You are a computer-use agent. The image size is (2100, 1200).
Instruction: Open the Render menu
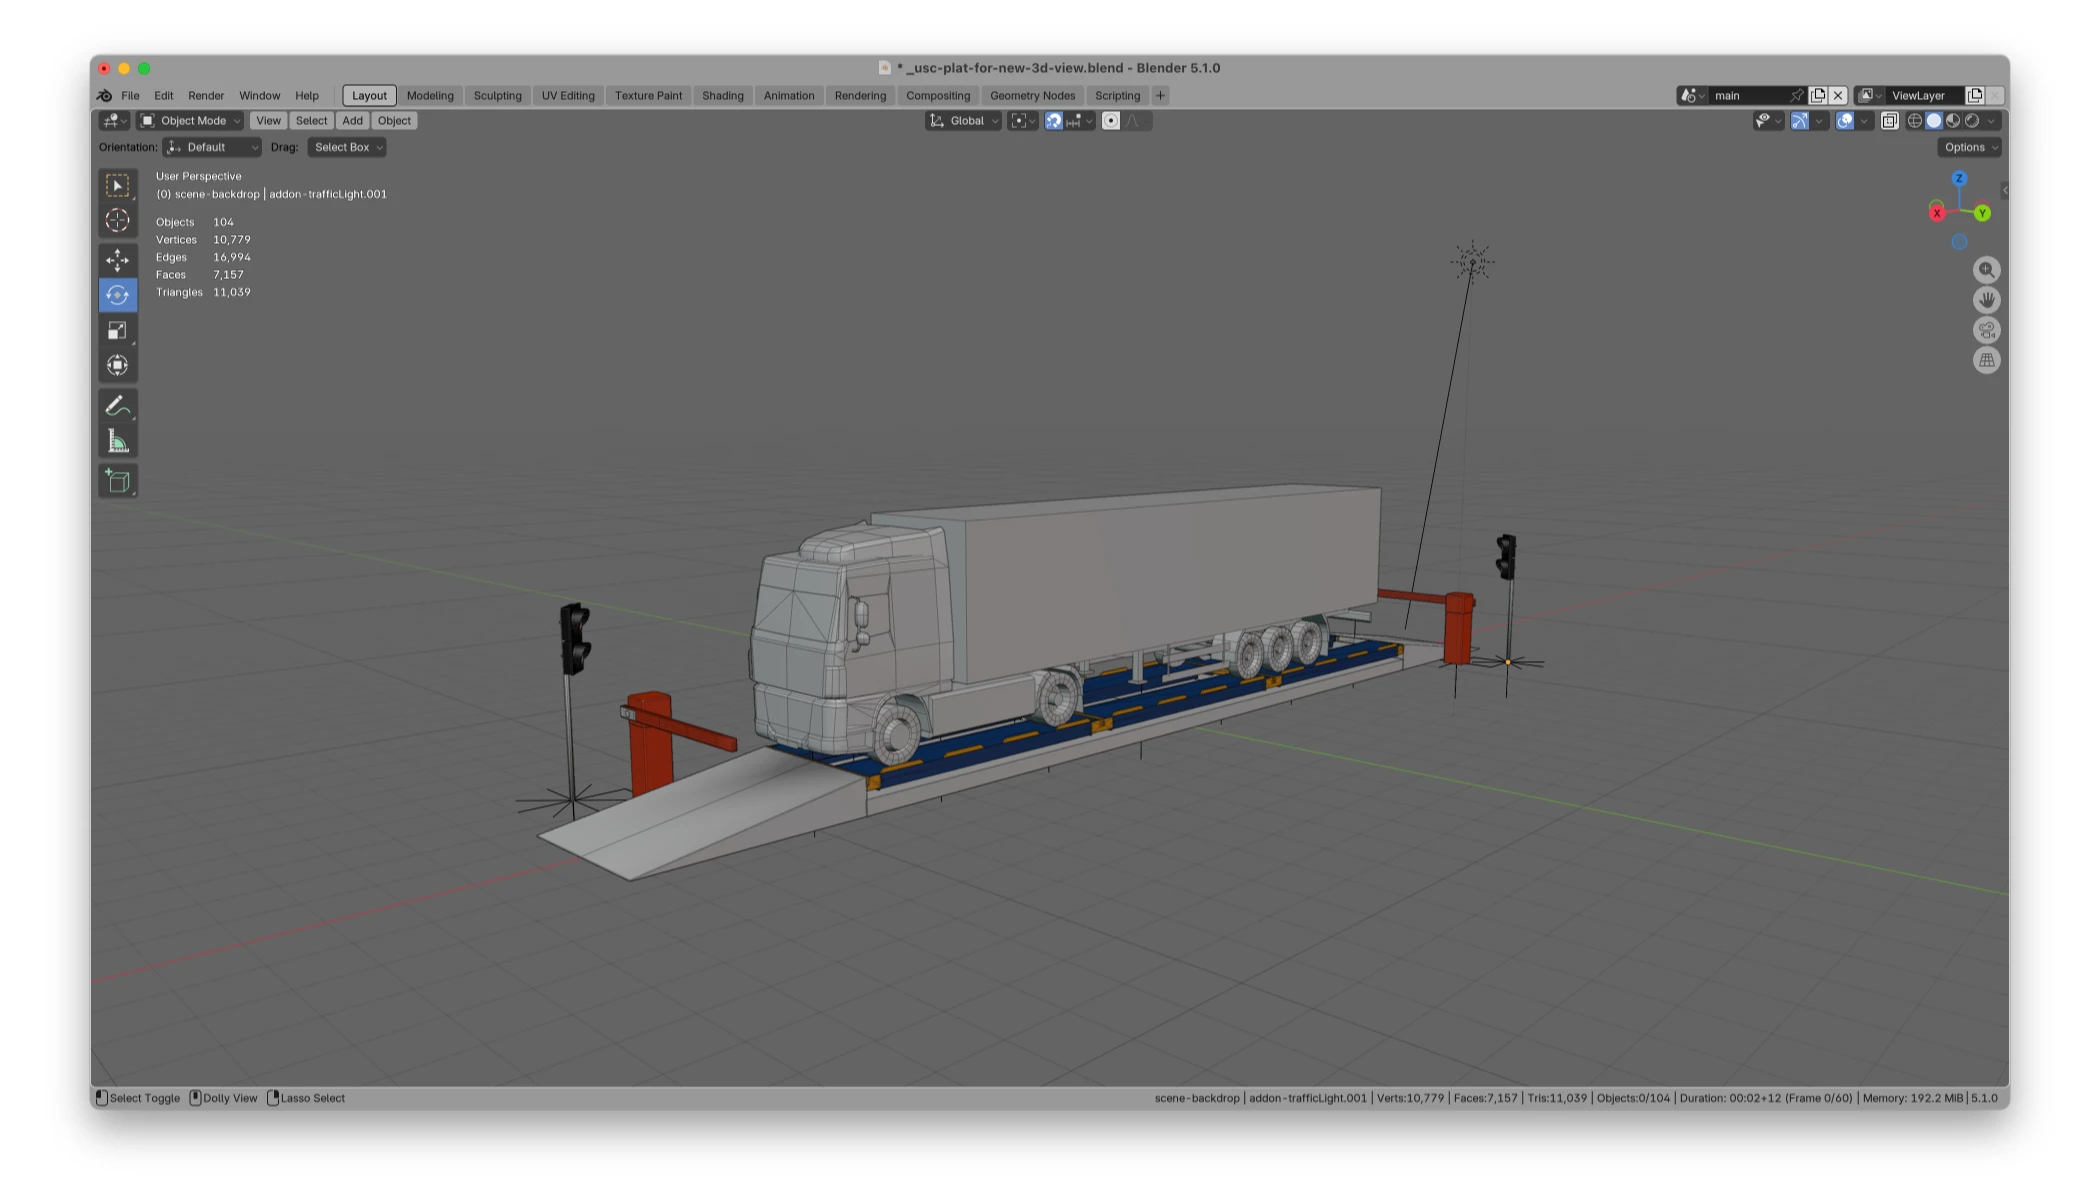206,96
